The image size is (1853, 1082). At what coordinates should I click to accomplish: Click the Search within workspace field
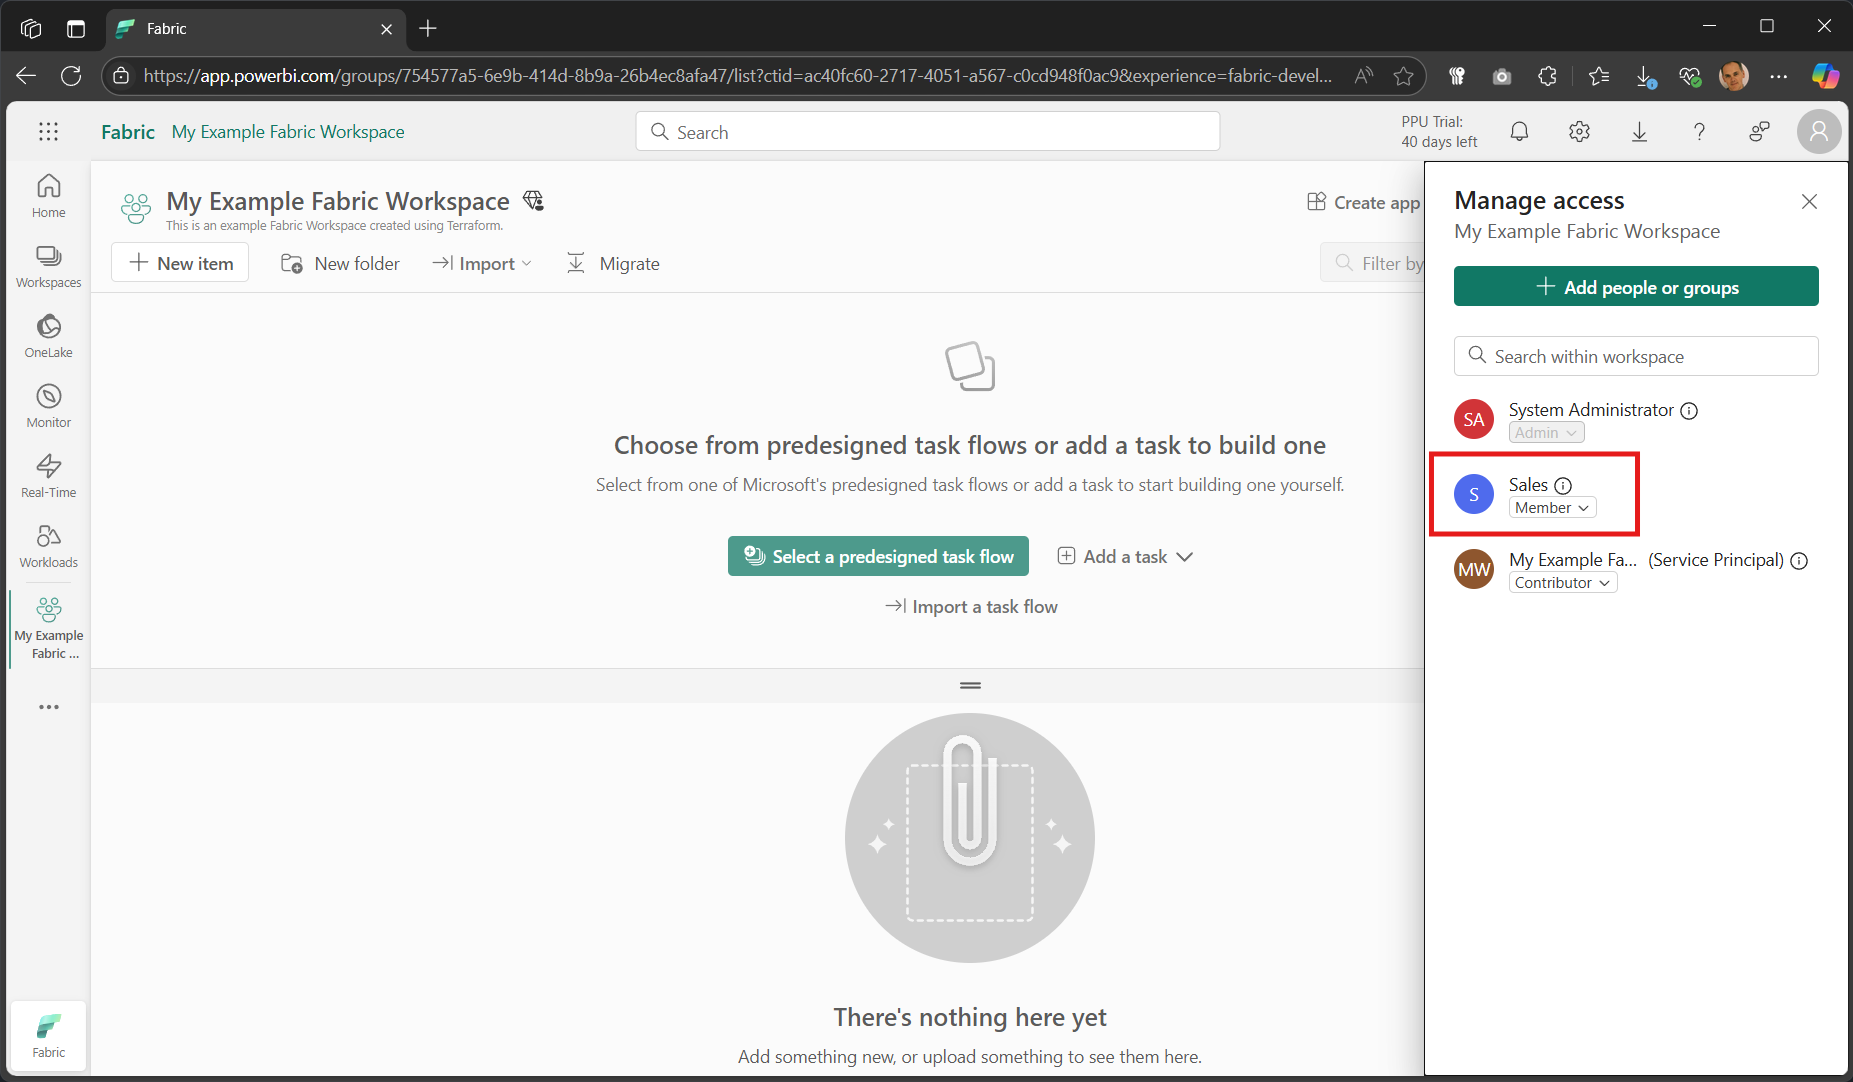pyautogui.click(x=1636, y=356)
